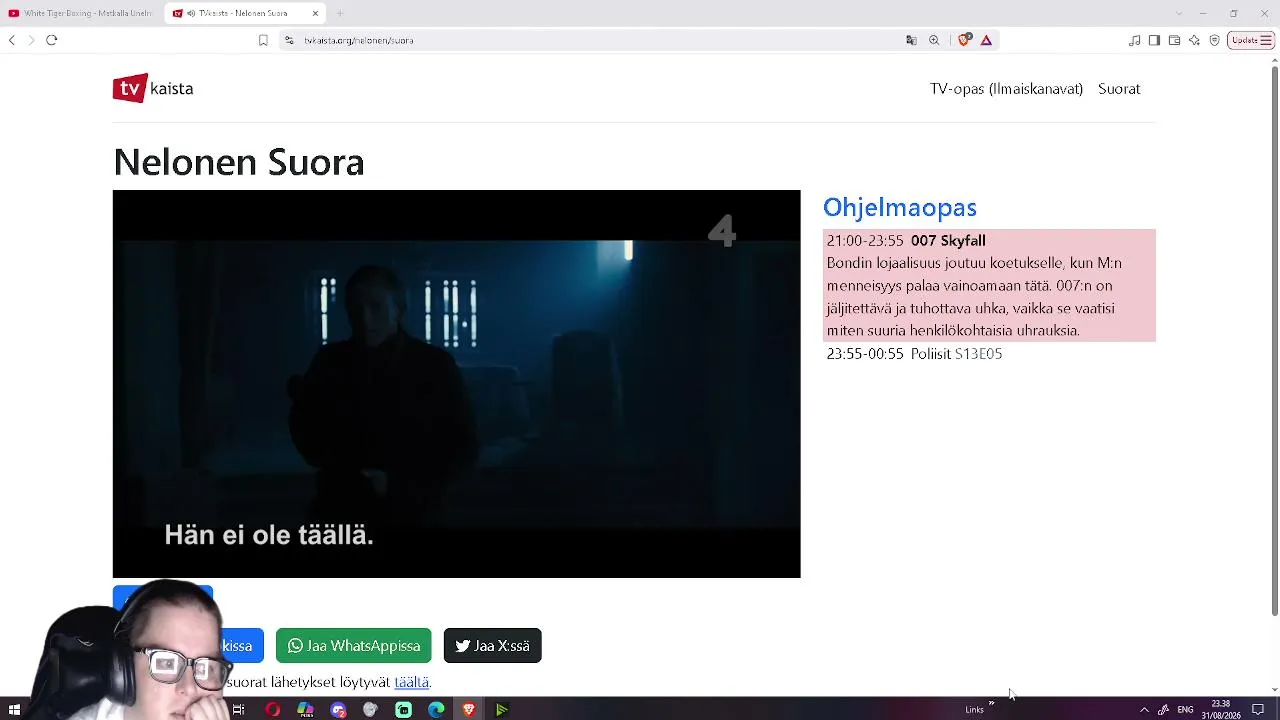This screenshot has width=1280, height=720.
Task: Open the Leo AI sparkle icon
Action: (1194, 40)
